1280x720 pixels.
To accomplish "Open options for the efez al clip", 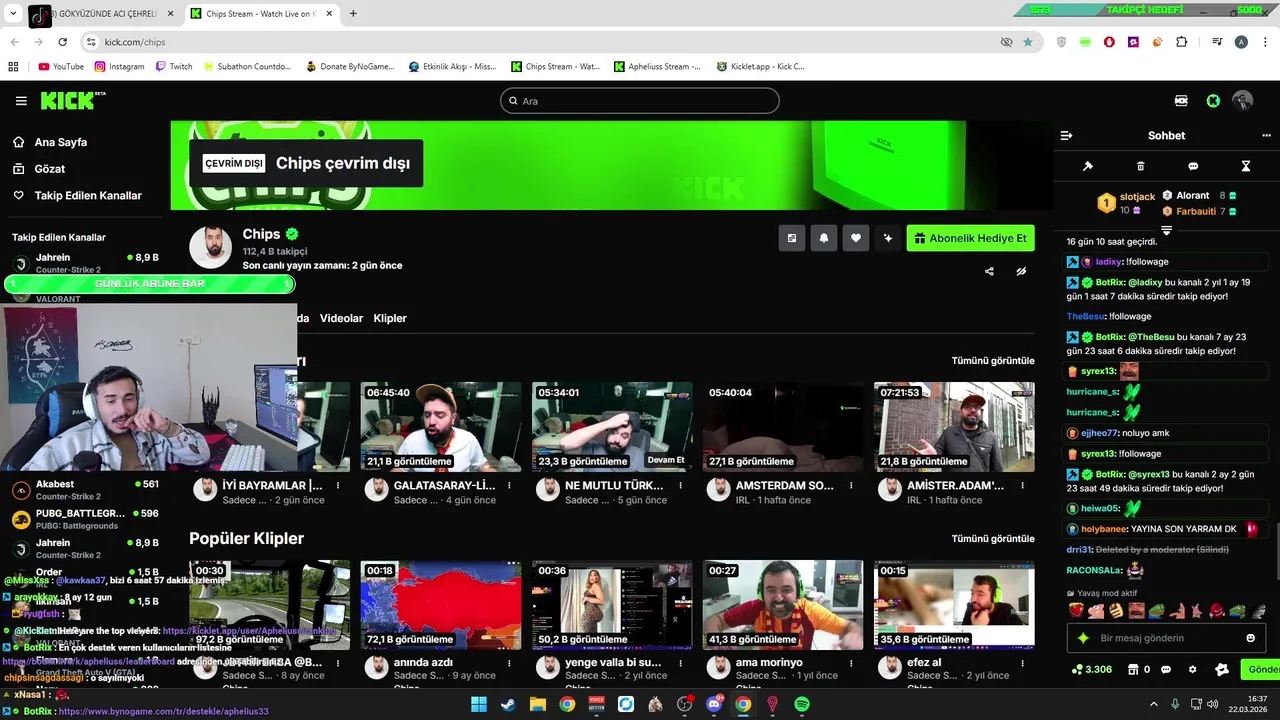I will click(1022, 663).
